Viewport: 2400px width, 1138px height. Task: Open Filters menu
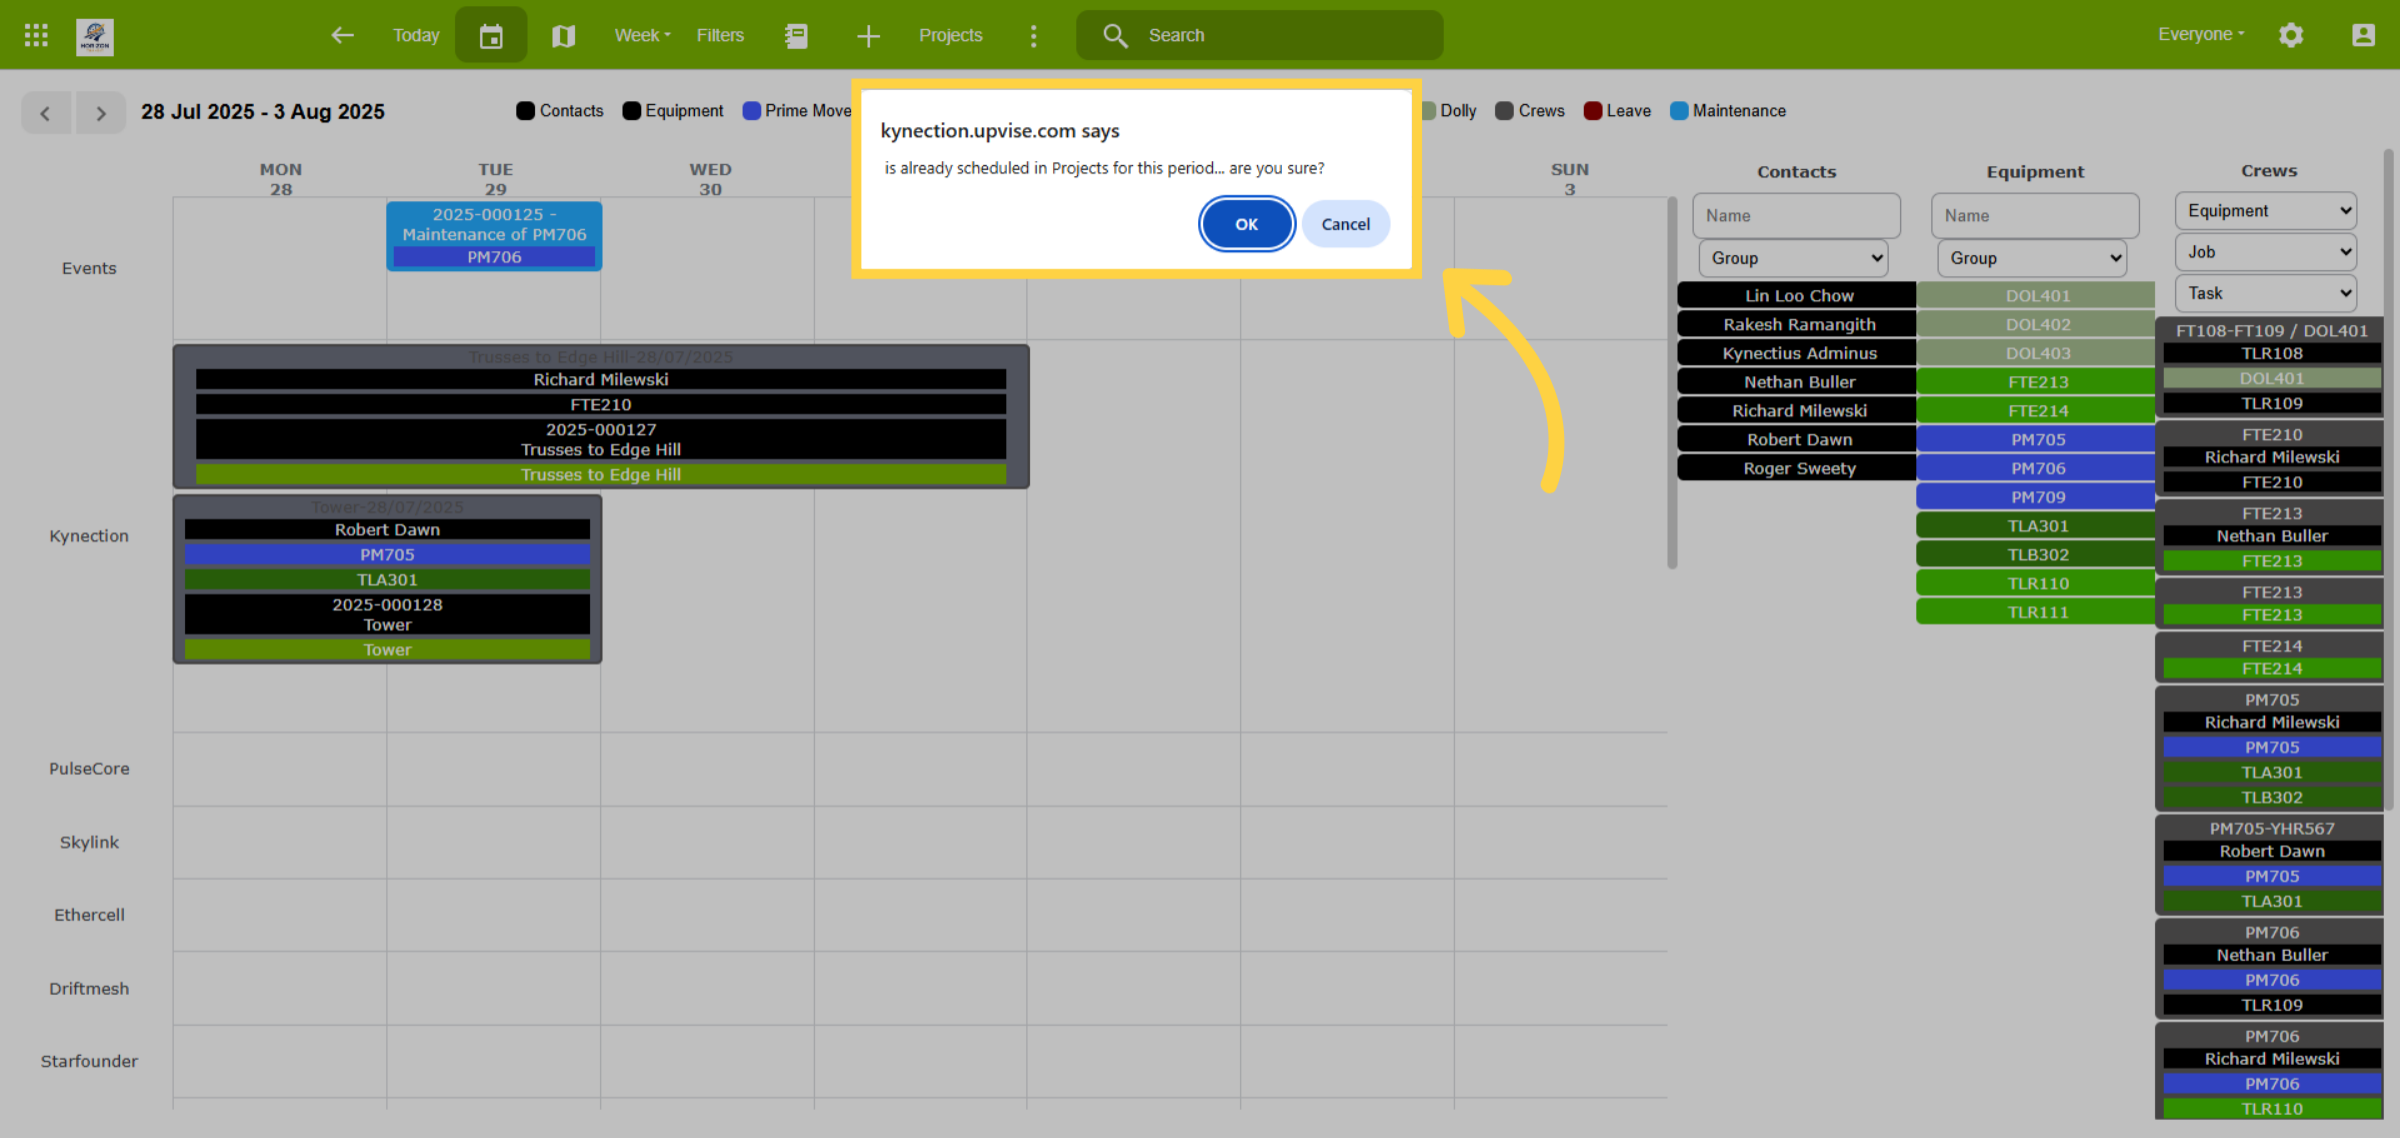point(720,35)
